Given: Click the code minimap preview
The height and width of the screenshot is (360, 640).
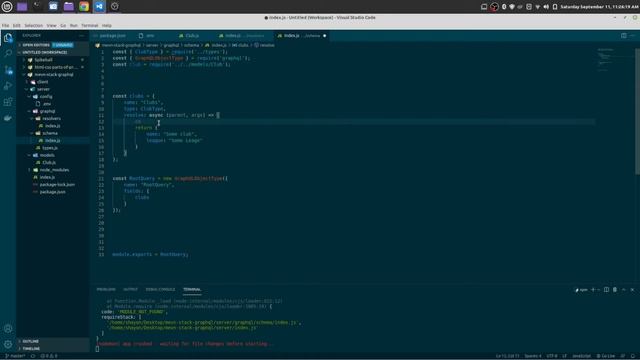Looking at the screenshot, I should pos(606,61).
